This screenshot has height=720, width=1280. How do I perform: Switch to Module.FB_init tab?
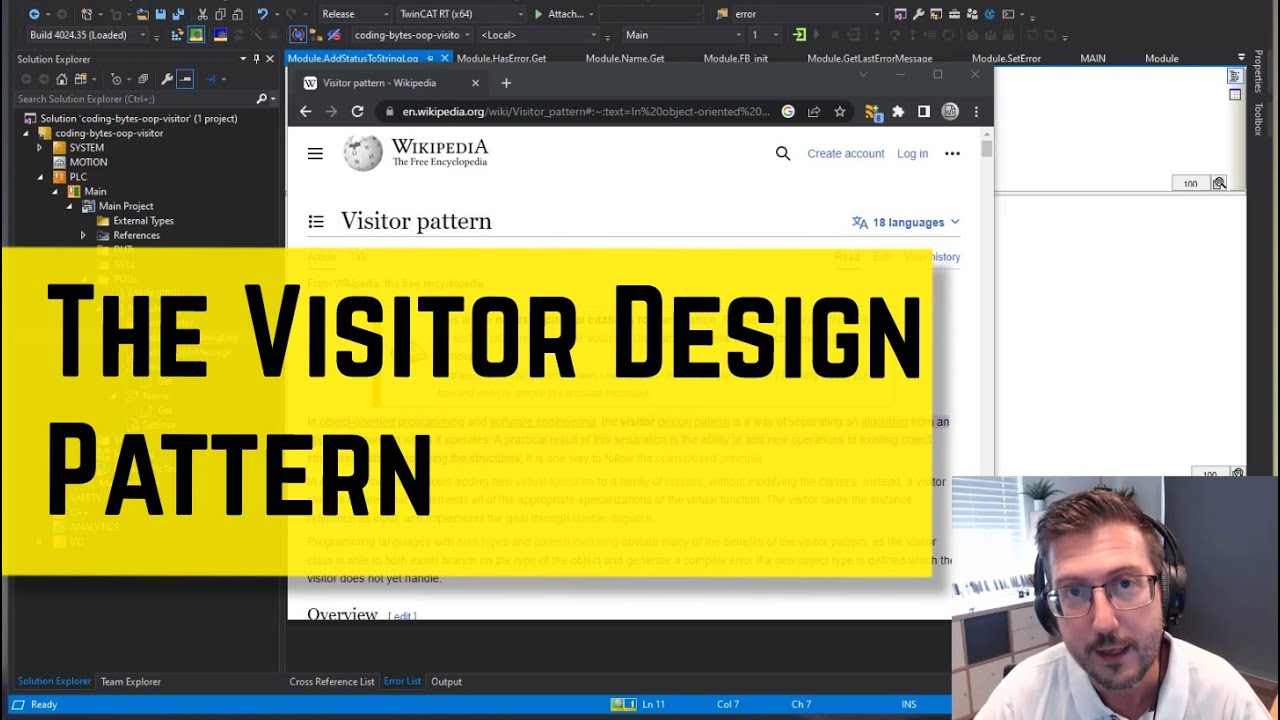point(735,58)
